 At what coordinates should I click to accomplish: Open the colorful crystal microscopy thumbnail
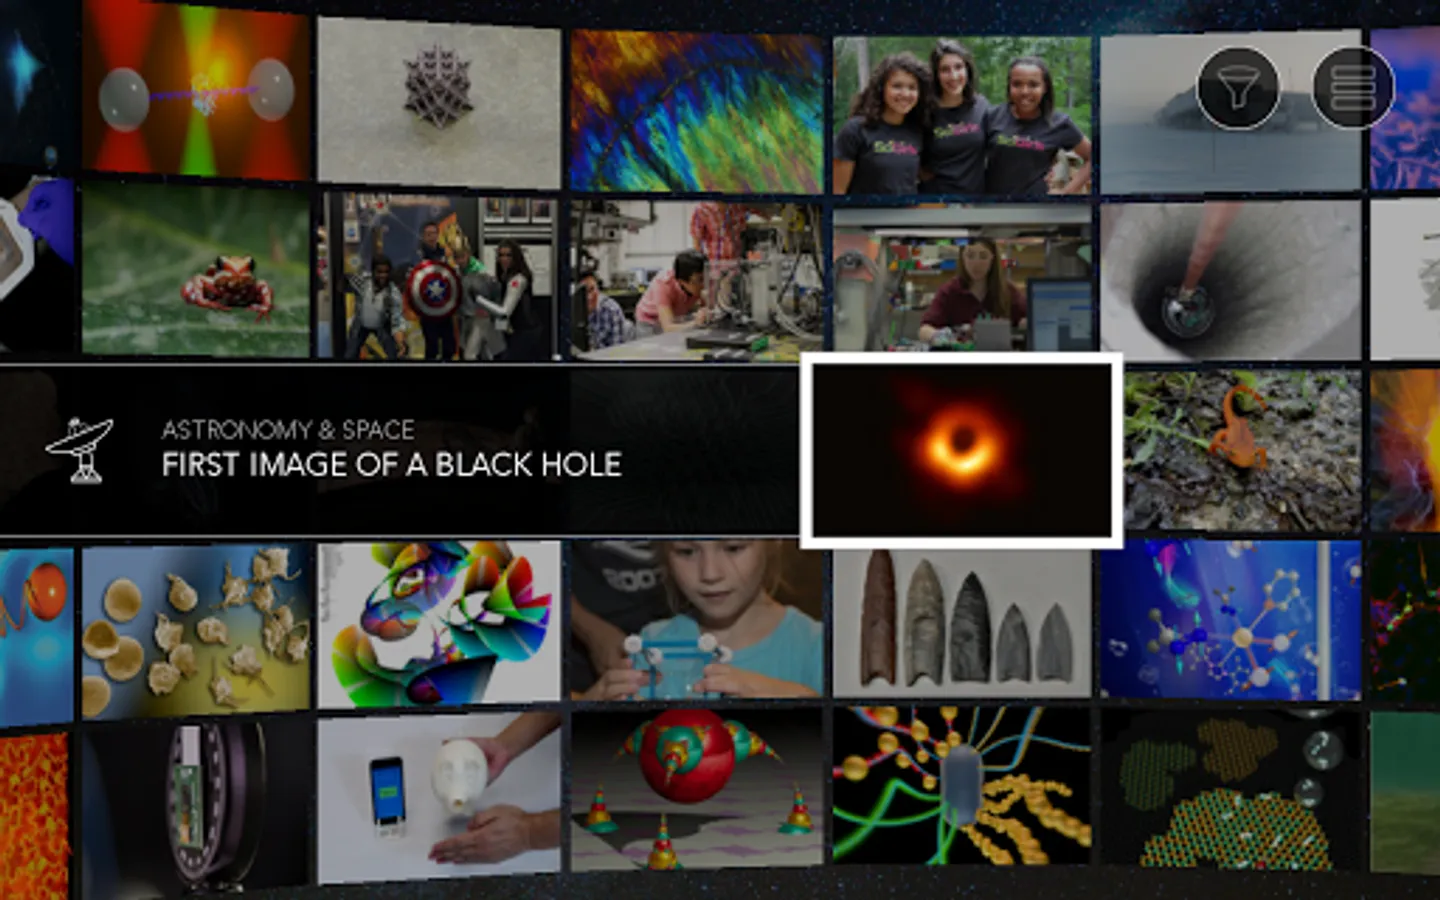[697, 111]
